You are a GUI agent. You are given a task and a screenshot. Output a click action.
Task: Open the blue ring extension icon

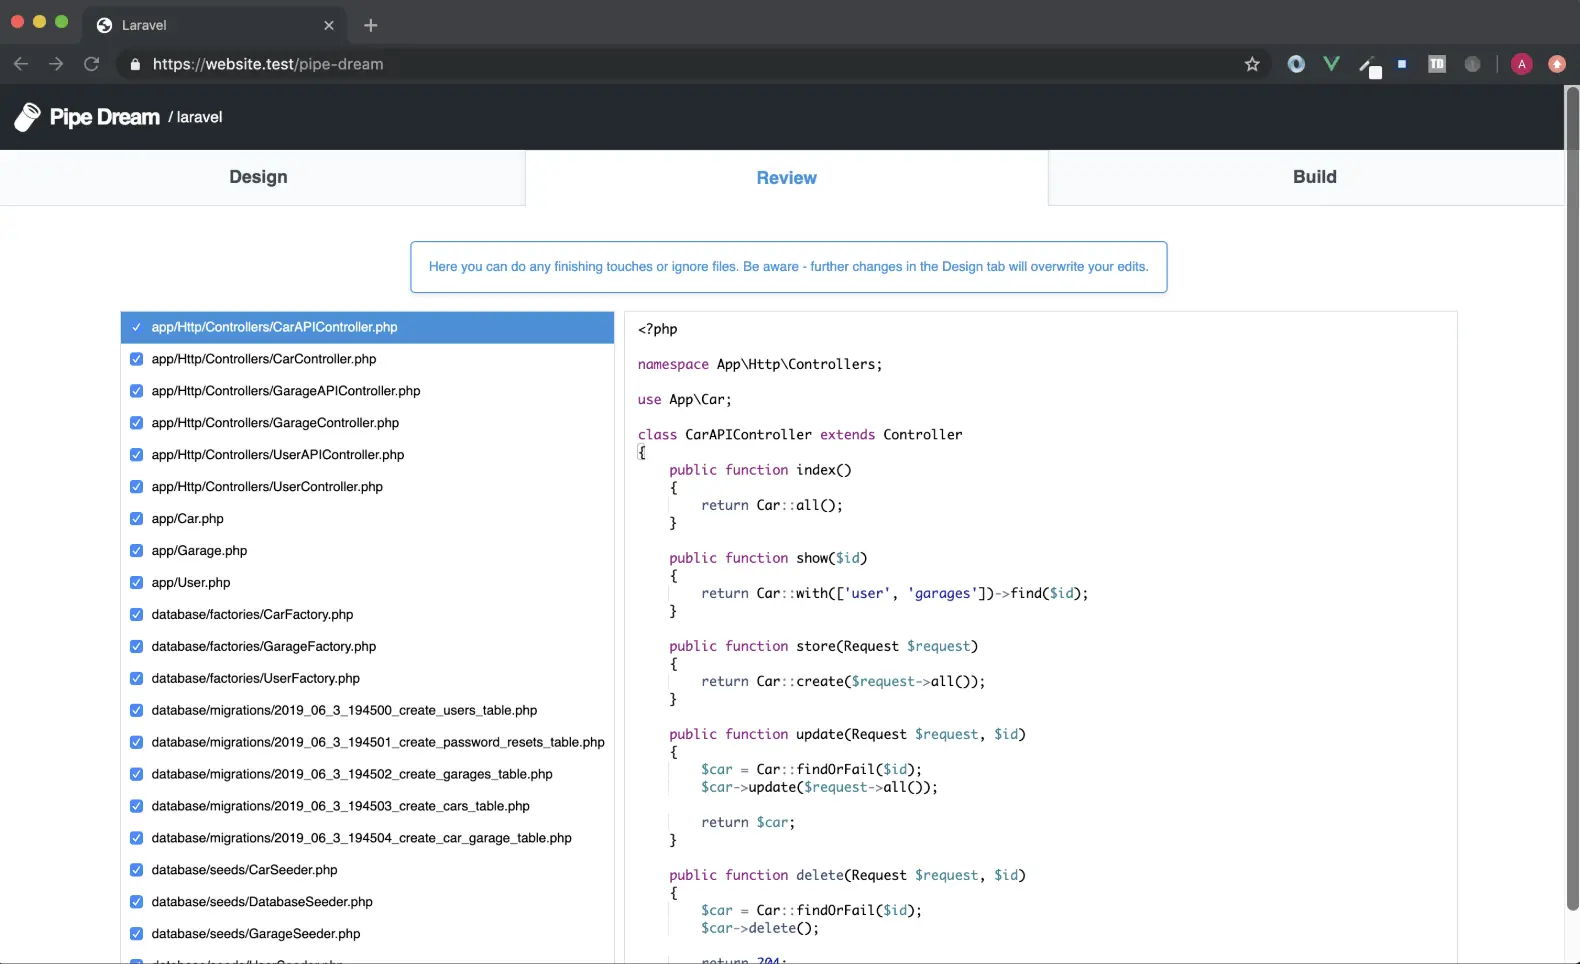click(1296, 64)
